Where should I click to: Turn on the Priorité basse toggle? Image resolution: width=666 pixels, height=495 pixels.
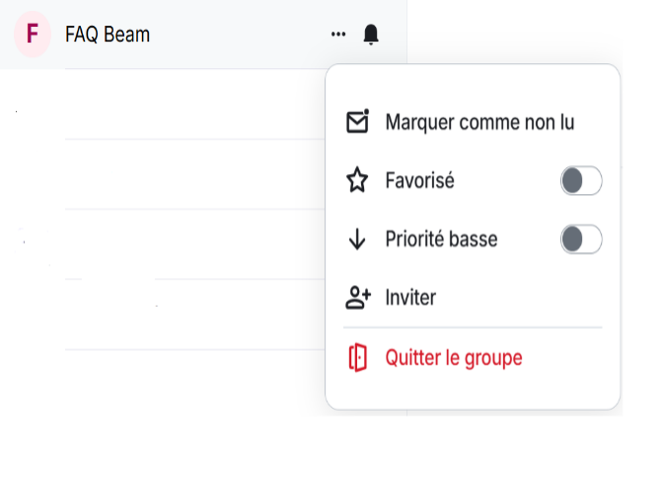pyautogui.click(x=581, y=239)
